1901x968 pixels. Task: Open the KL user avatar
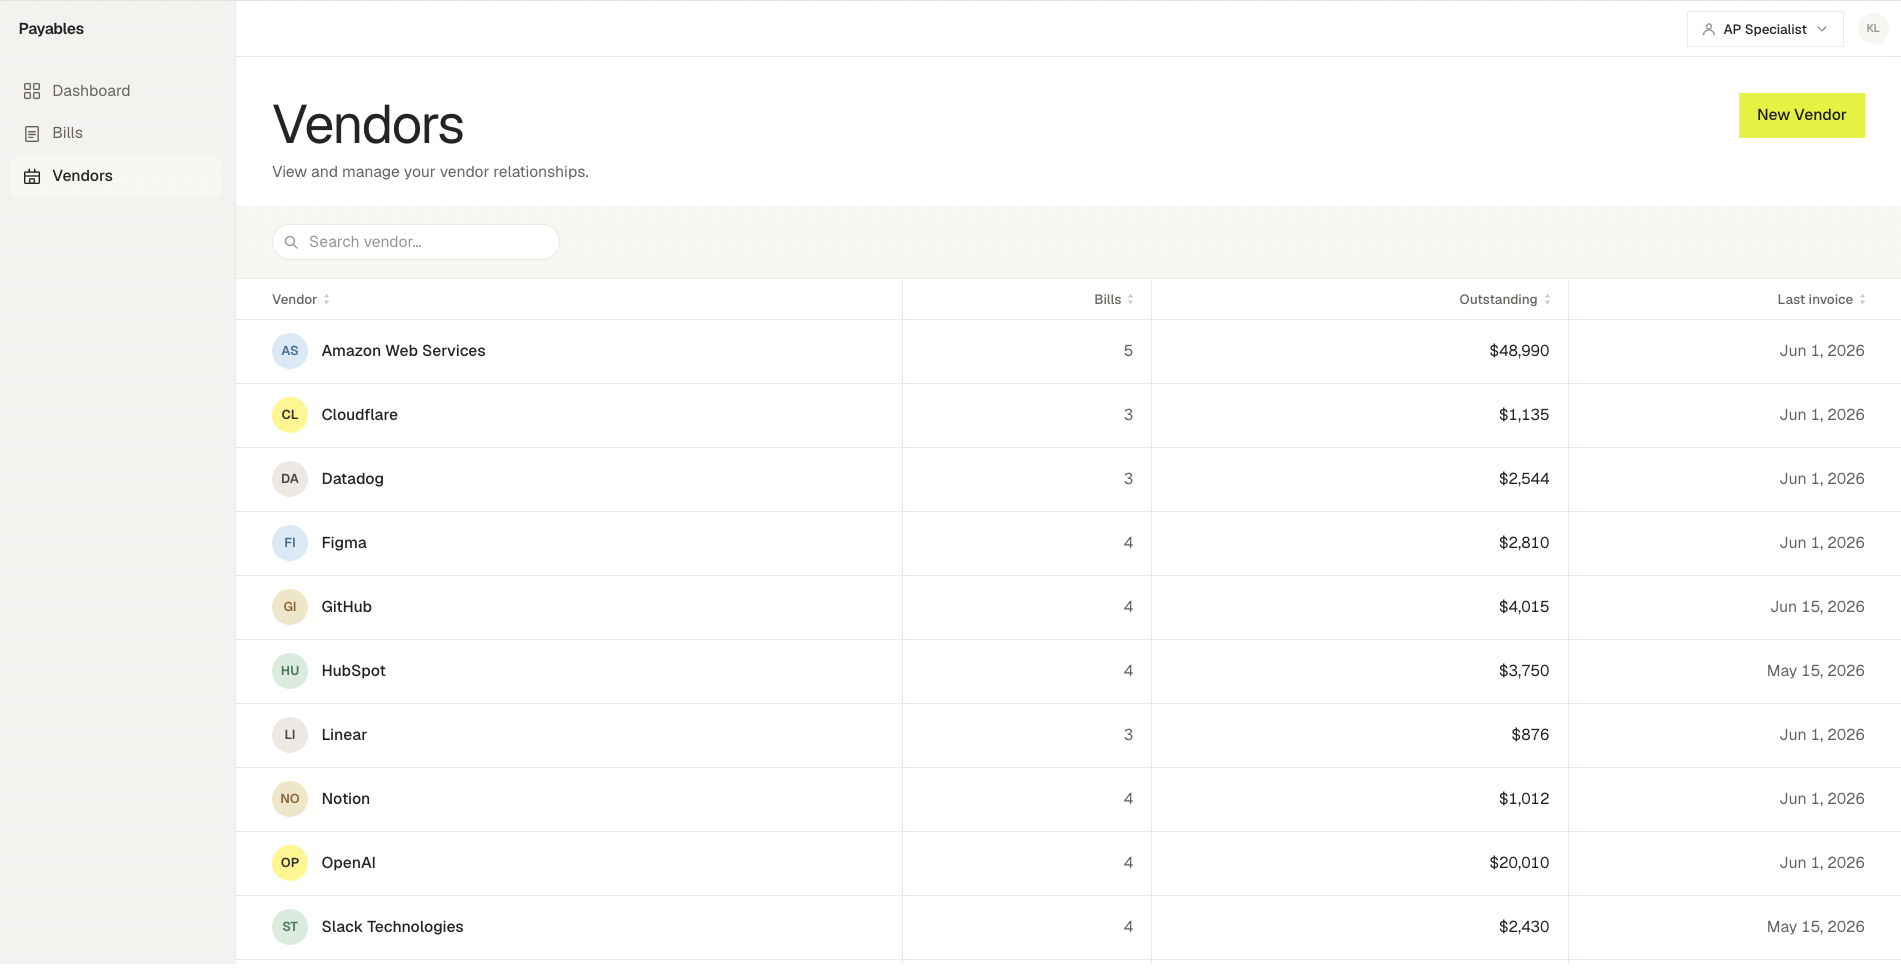point(1872,29)
